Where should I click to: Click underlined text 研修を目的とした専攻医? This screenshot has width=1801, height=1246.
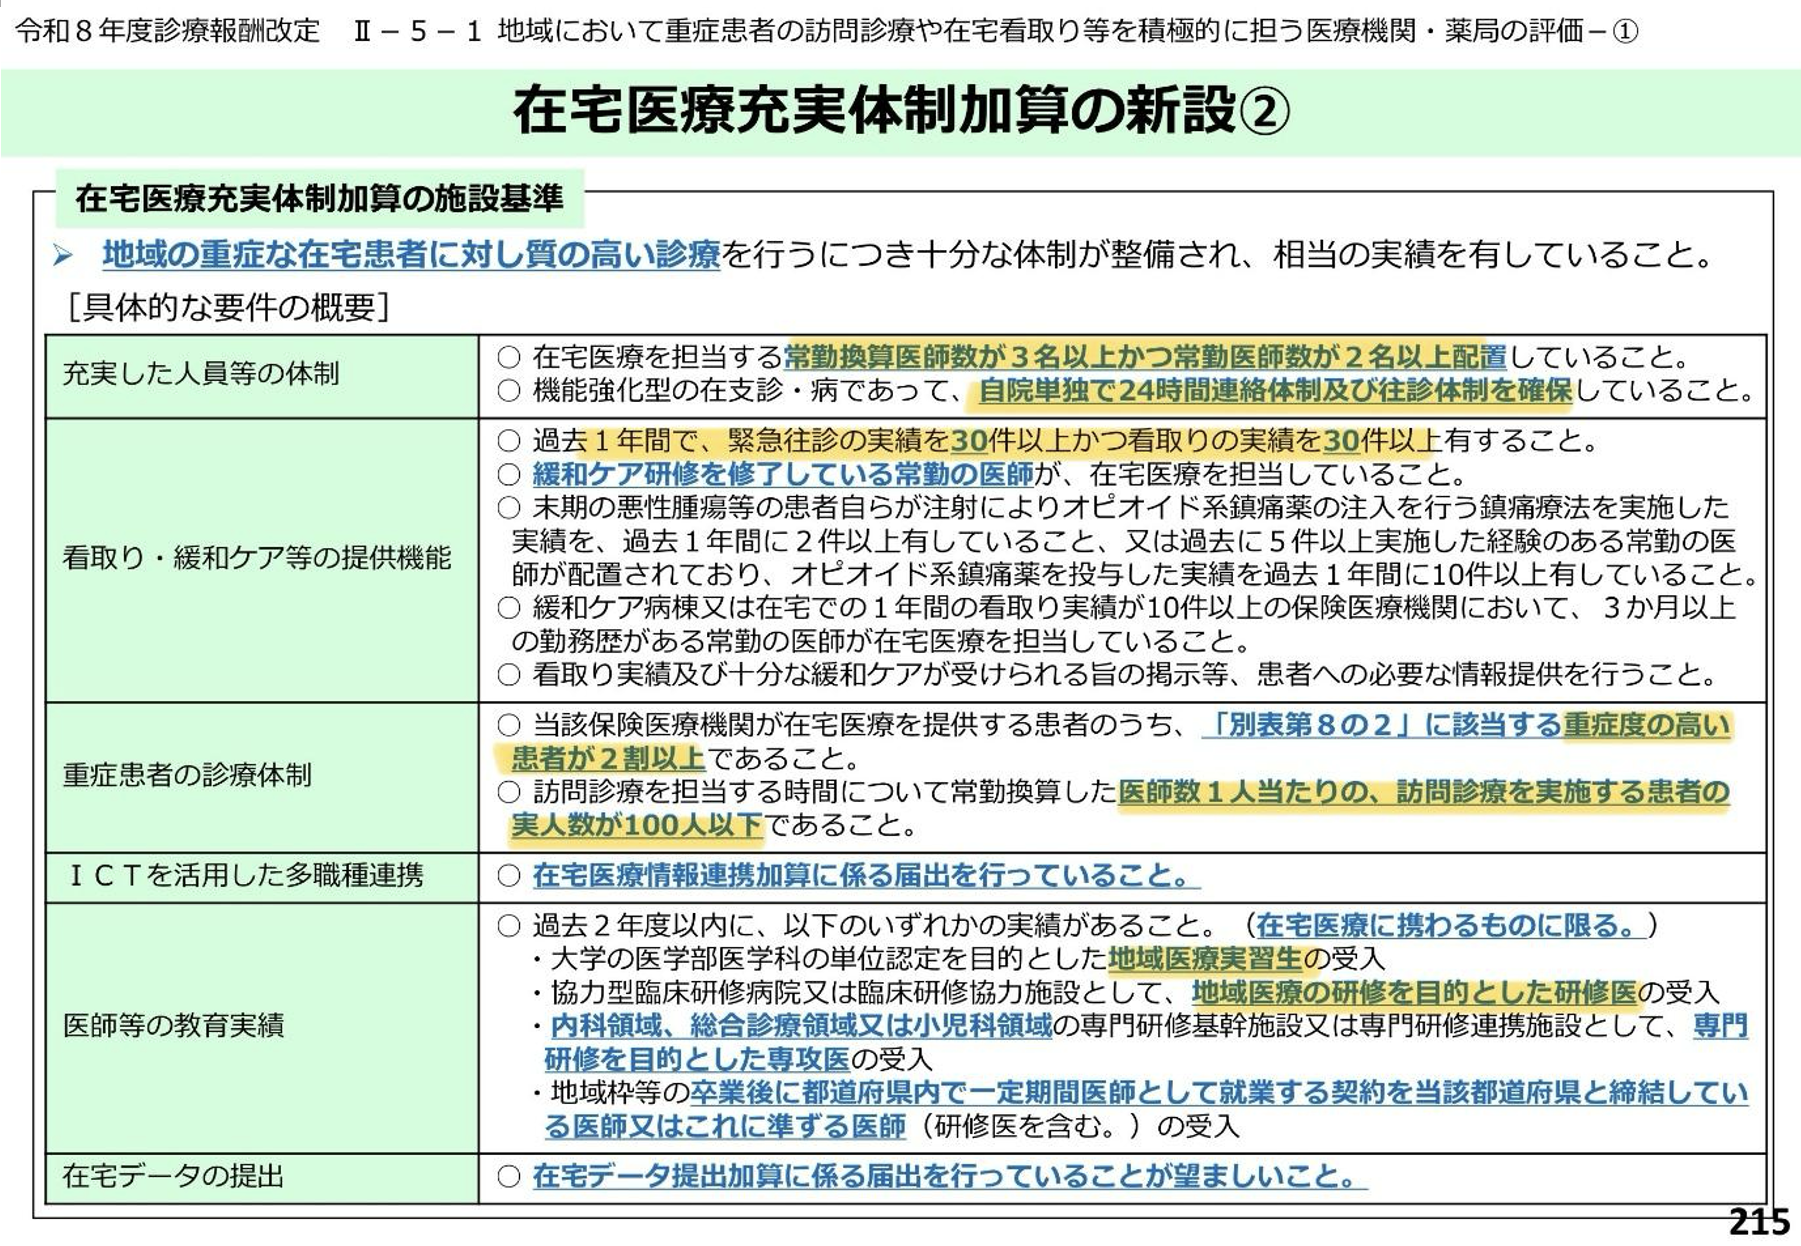pos(697,1060)
